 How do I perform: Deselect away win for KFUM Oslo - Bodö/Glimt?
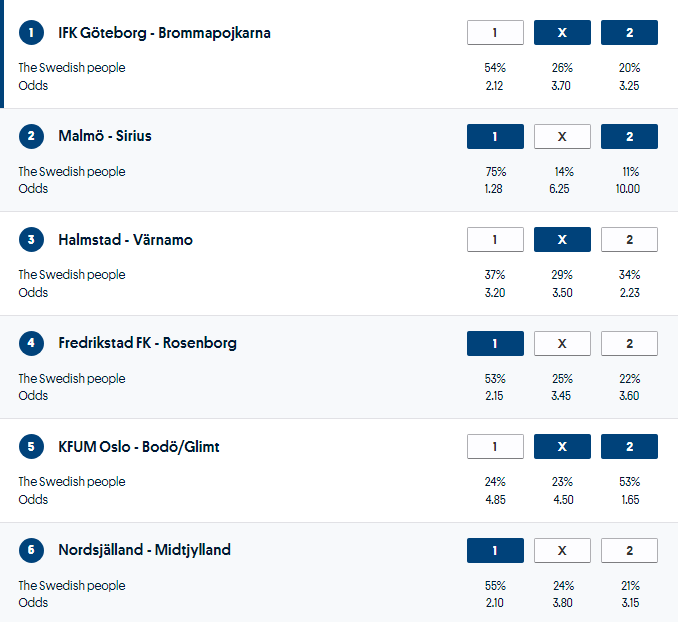[629, 447]
